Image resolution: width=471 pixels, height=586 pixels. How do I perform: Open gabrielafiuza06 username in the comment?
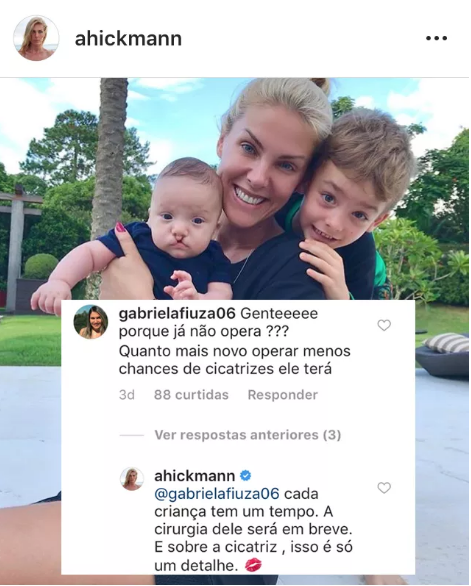point(177,314)
